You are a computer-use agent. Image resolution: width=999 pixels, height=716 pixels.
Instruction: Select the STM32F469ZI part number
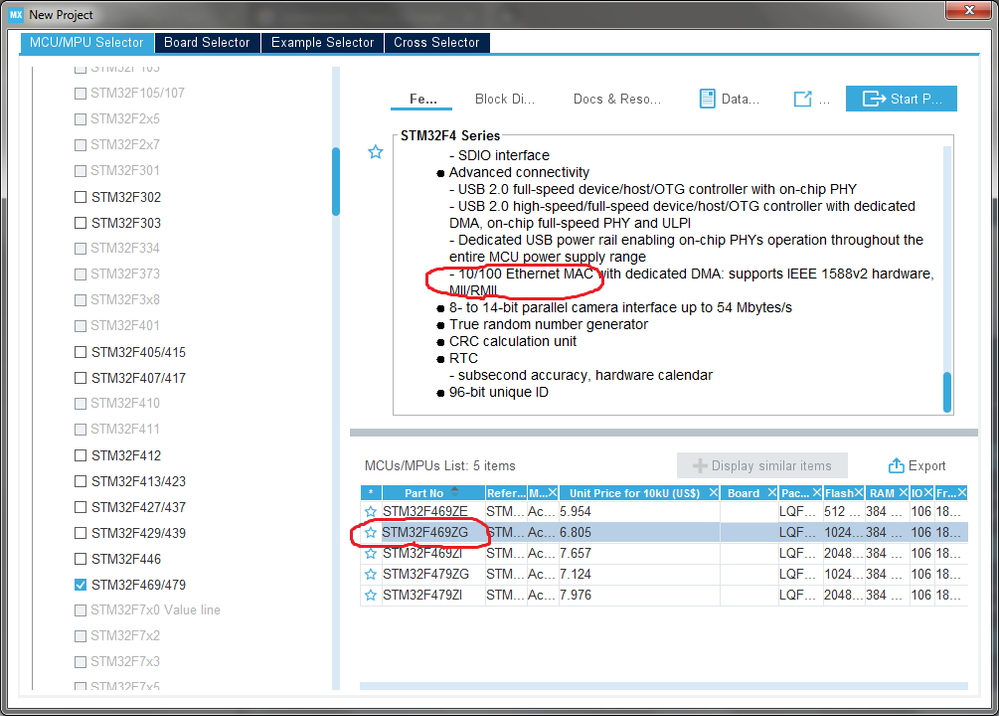[x=422, y=554]
